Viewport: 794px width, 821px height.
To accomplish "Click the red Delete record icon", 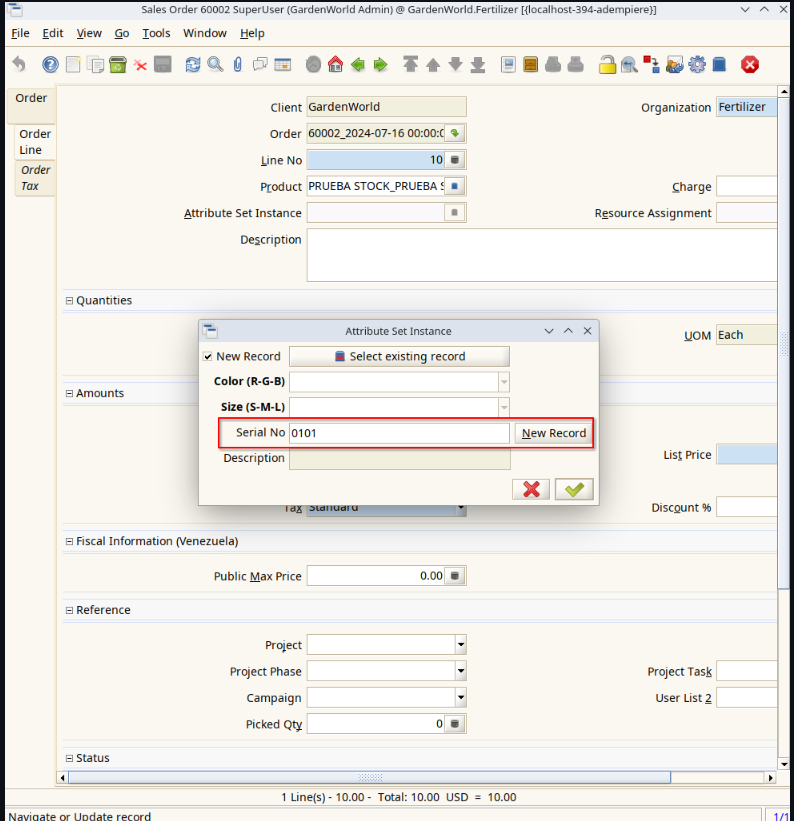I will [140, 65].
